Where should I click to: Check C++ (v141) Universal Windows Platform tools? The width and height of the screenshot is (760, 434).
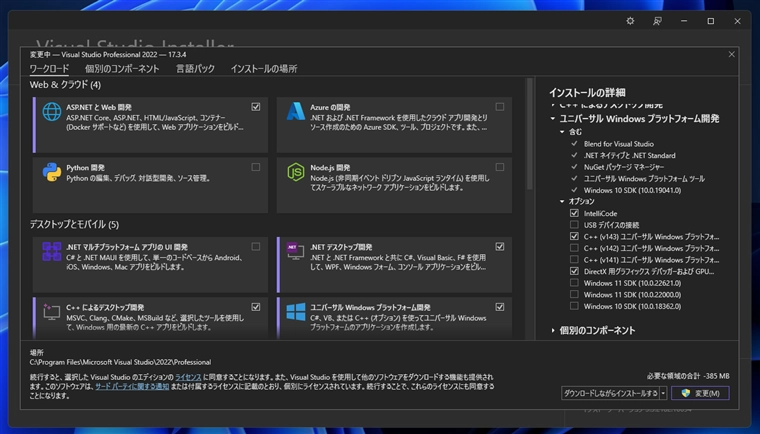(574, 260)
